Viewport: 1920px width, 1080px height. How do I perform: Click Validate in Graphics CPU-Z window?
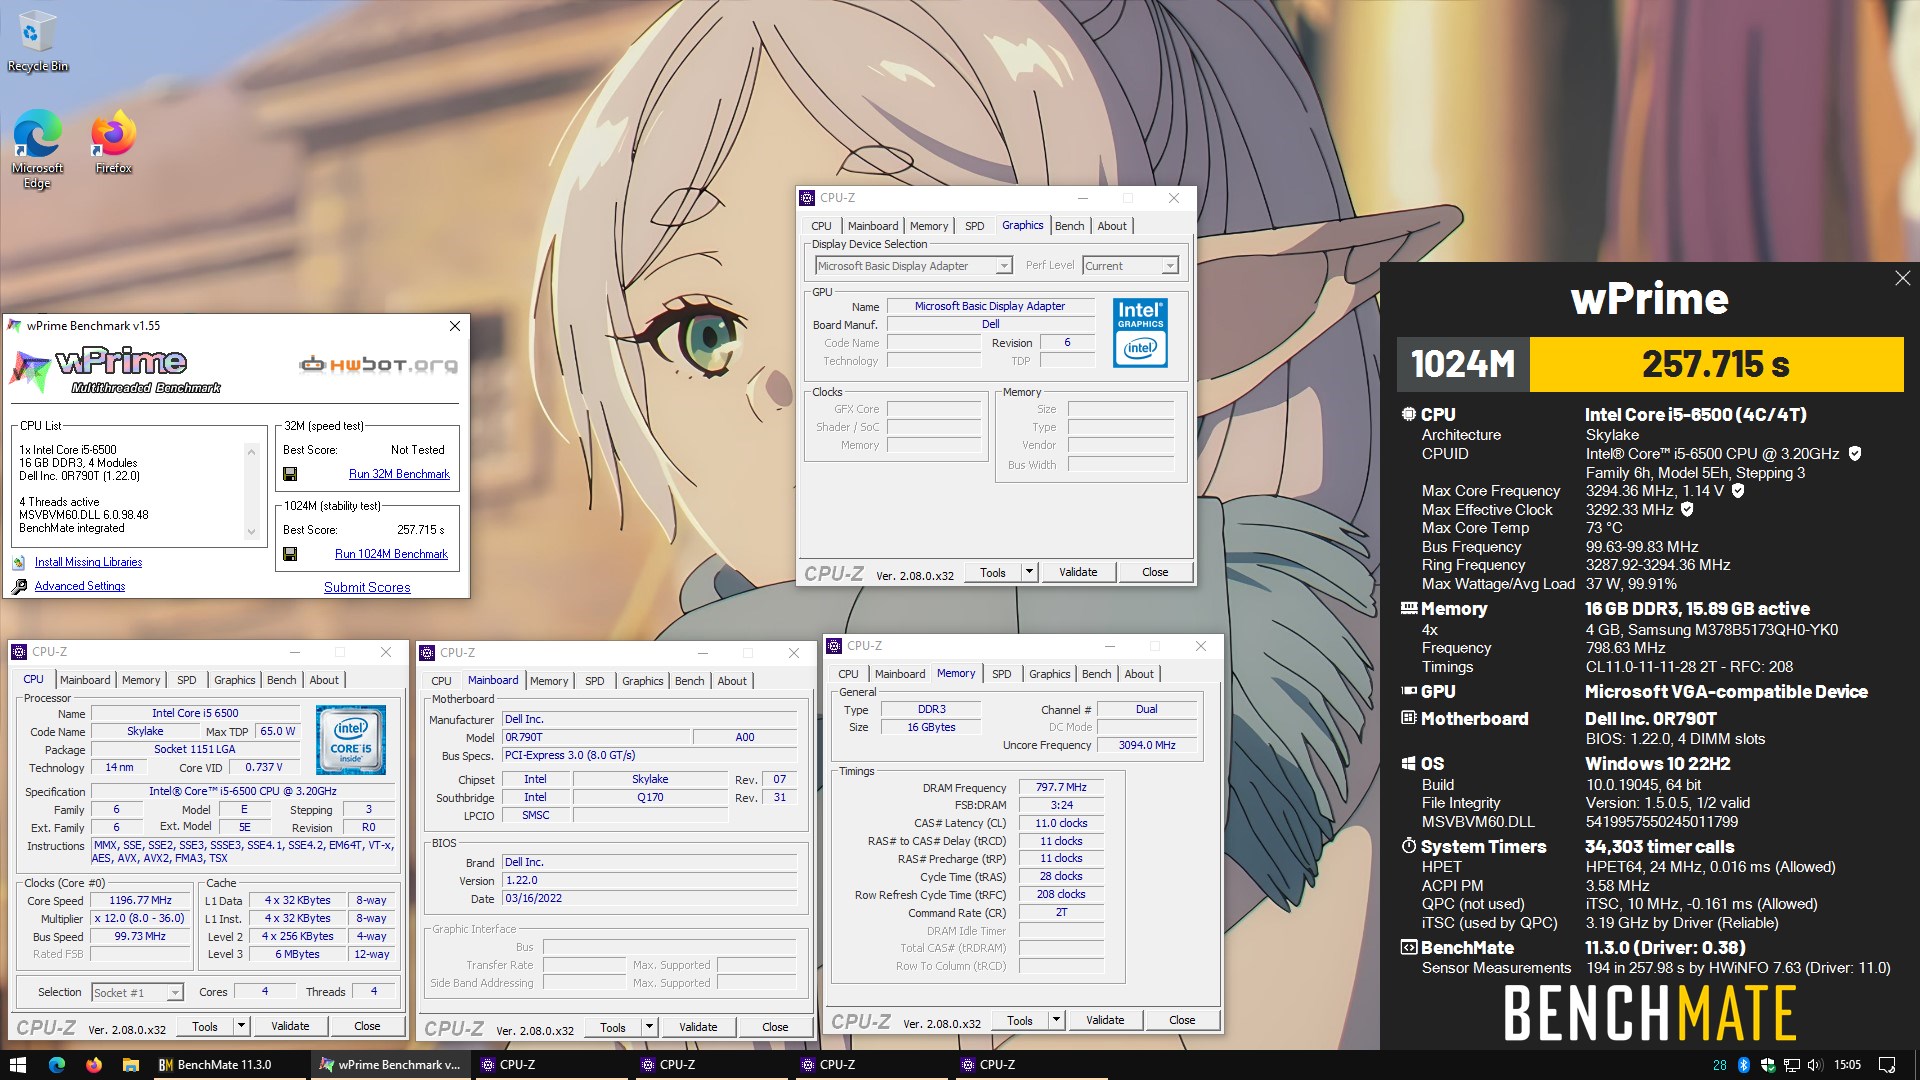(x=1078, y=572)
